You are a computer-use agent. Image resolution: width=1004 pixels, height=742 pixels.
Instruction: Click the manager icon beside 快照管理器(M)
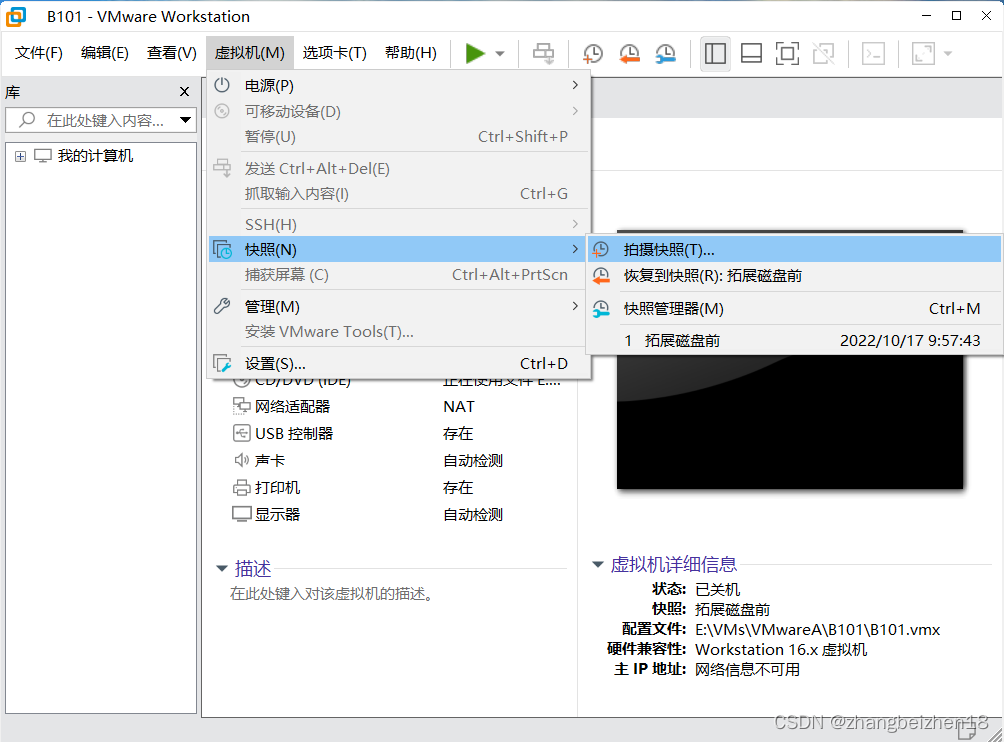pyautogui.click(x=601, y=309)
